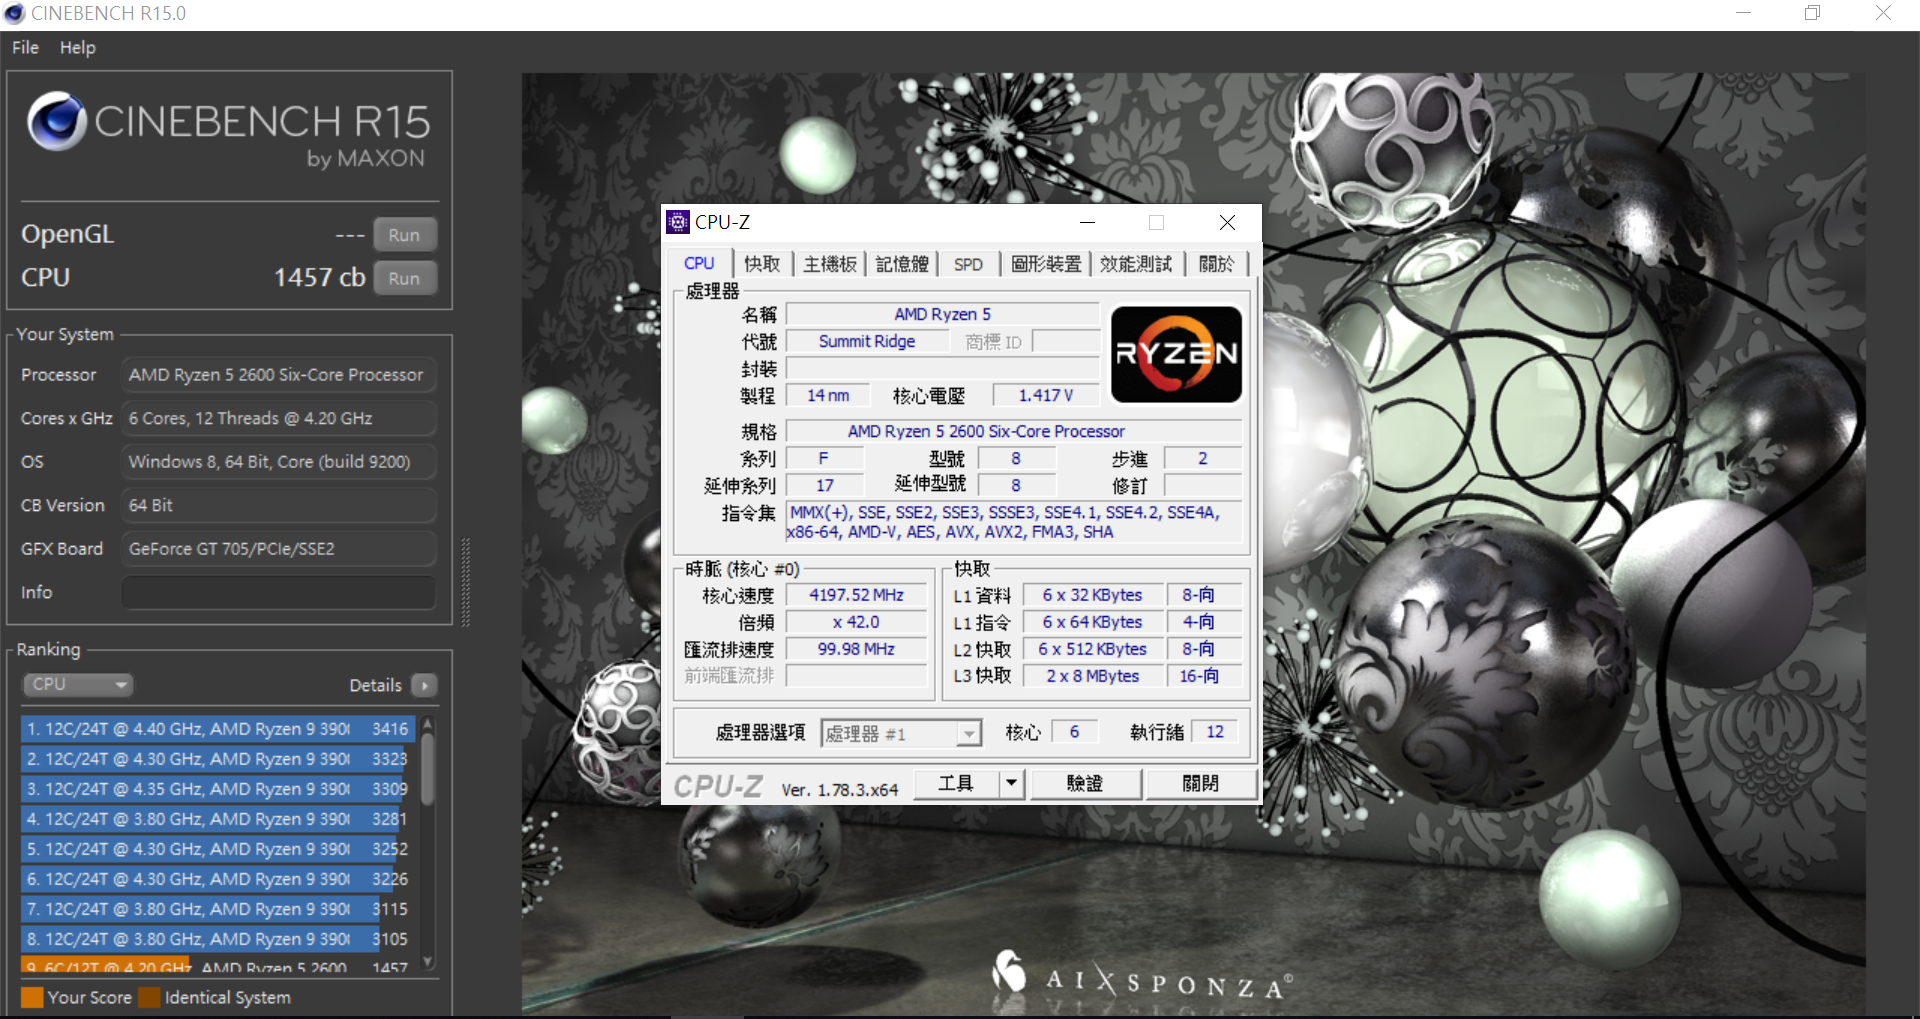Screen dimensions: 1920x1019
Task: Click the Details arrow button in Ranking
Action: tap(425, 685)
